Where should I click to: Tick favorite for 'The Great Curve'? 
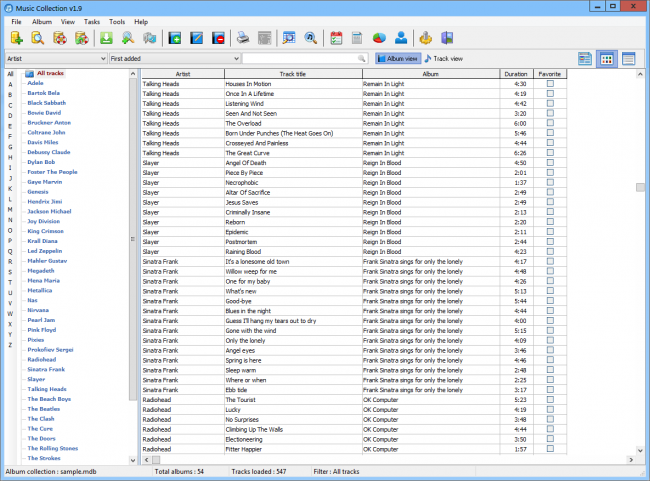(550, 153)
